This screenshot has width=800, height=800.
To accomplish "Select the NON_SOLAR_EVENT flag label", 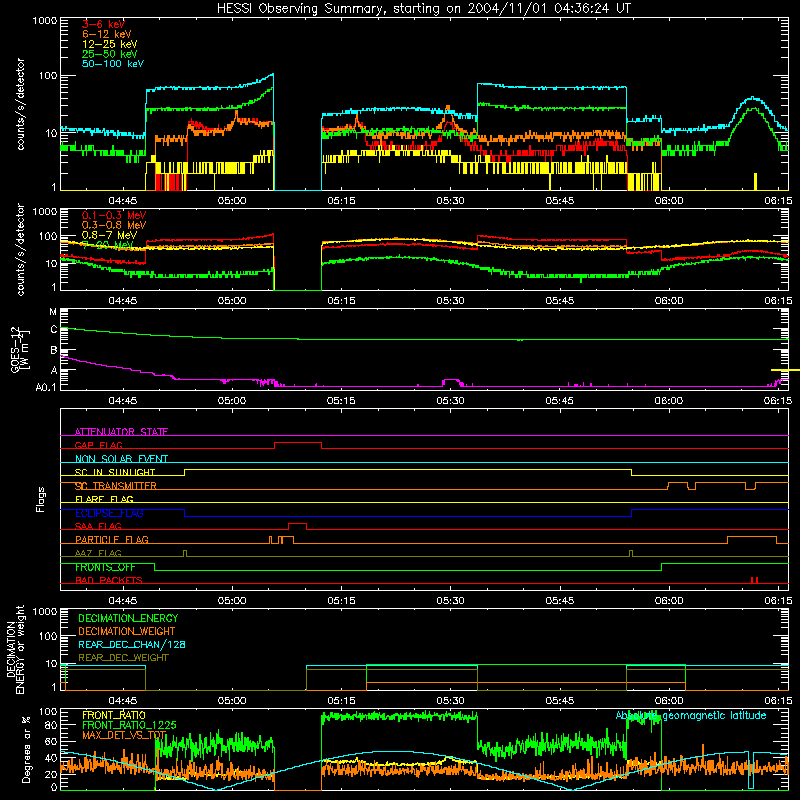I will (121, 459).
